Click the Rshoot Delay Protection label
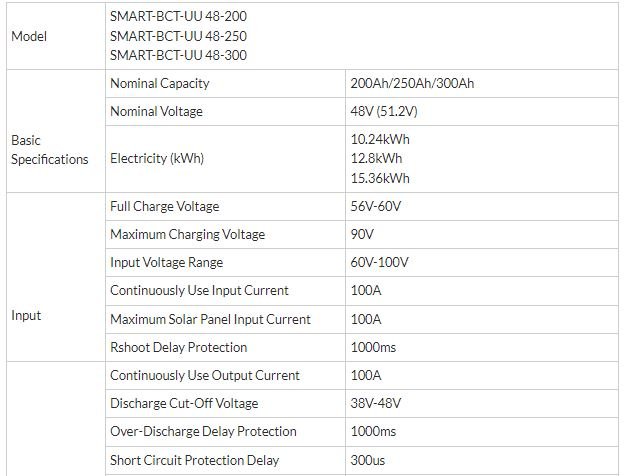 (x=178, y=347)
